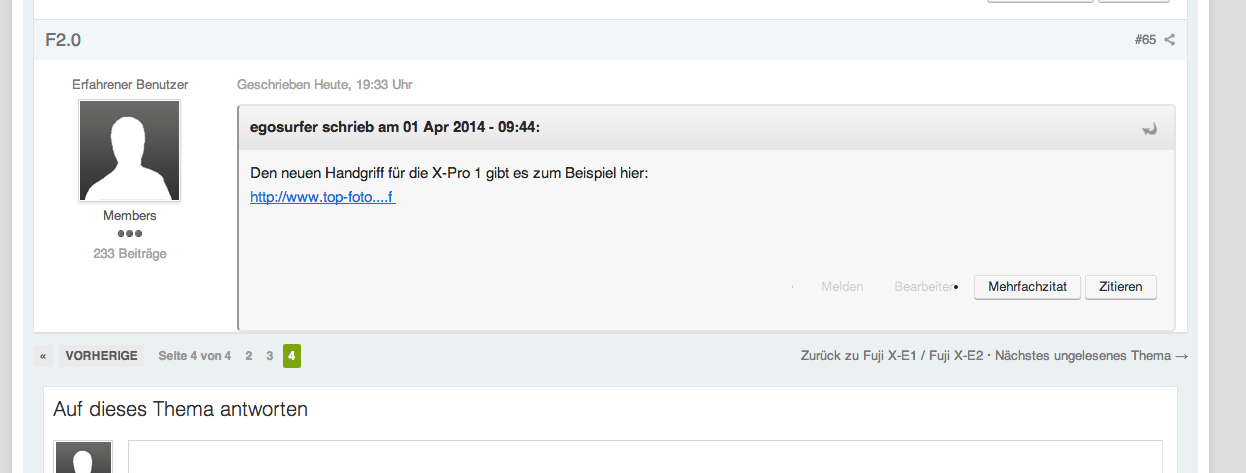Screen dimensions: 1246x473
Task: Click into the reply text field
Action: 645,457
